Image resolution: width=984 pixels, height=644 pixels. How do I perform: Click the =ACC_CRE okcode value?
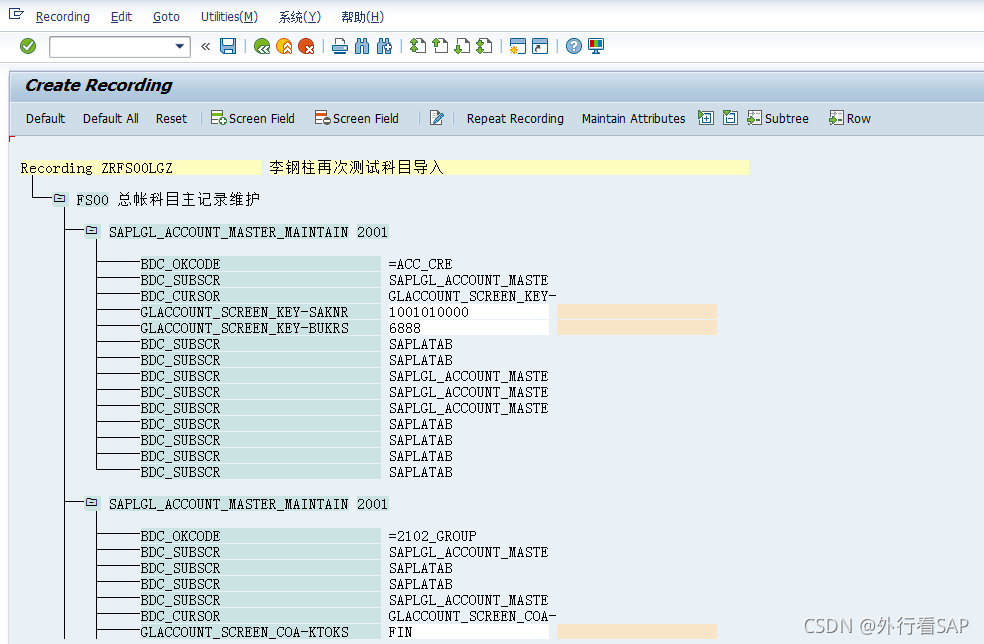[x=420, y=264]
